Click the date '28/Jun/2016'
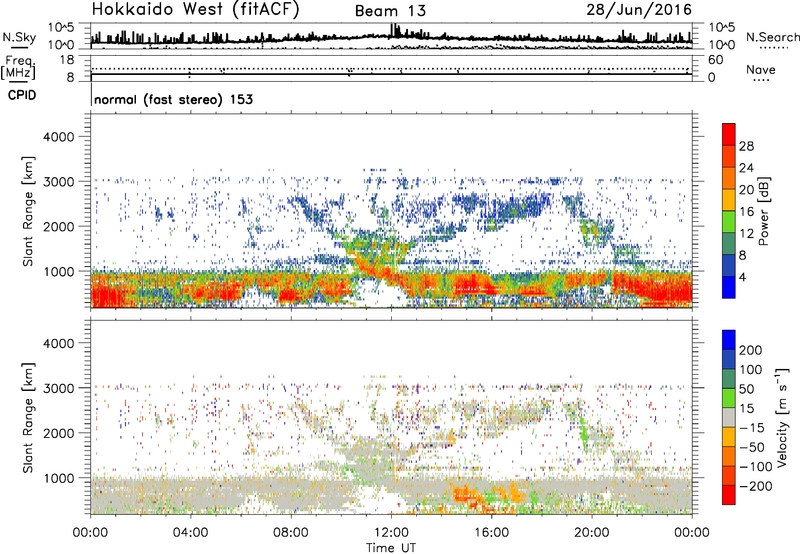This screenshot has width=800, height=554. click(x=639, y=9)
